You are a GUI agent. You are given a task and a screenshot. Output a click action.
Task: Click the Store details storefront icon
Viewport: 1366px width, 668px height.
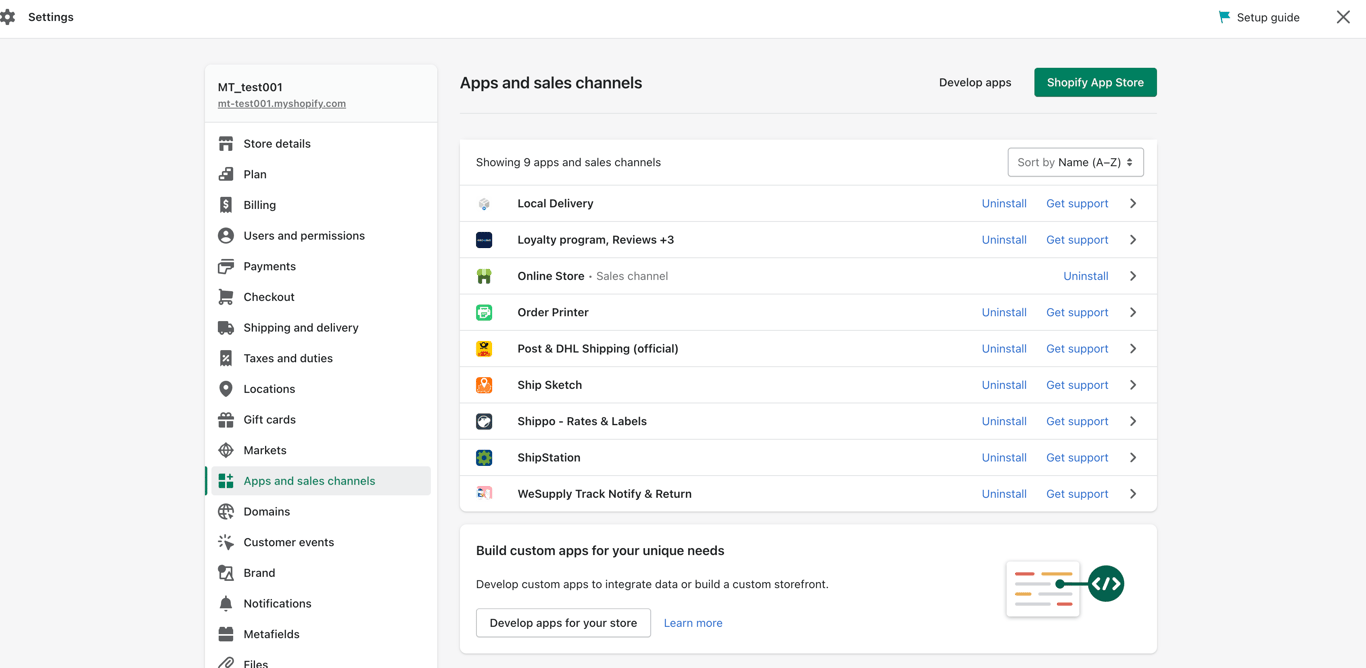(226, 144)
